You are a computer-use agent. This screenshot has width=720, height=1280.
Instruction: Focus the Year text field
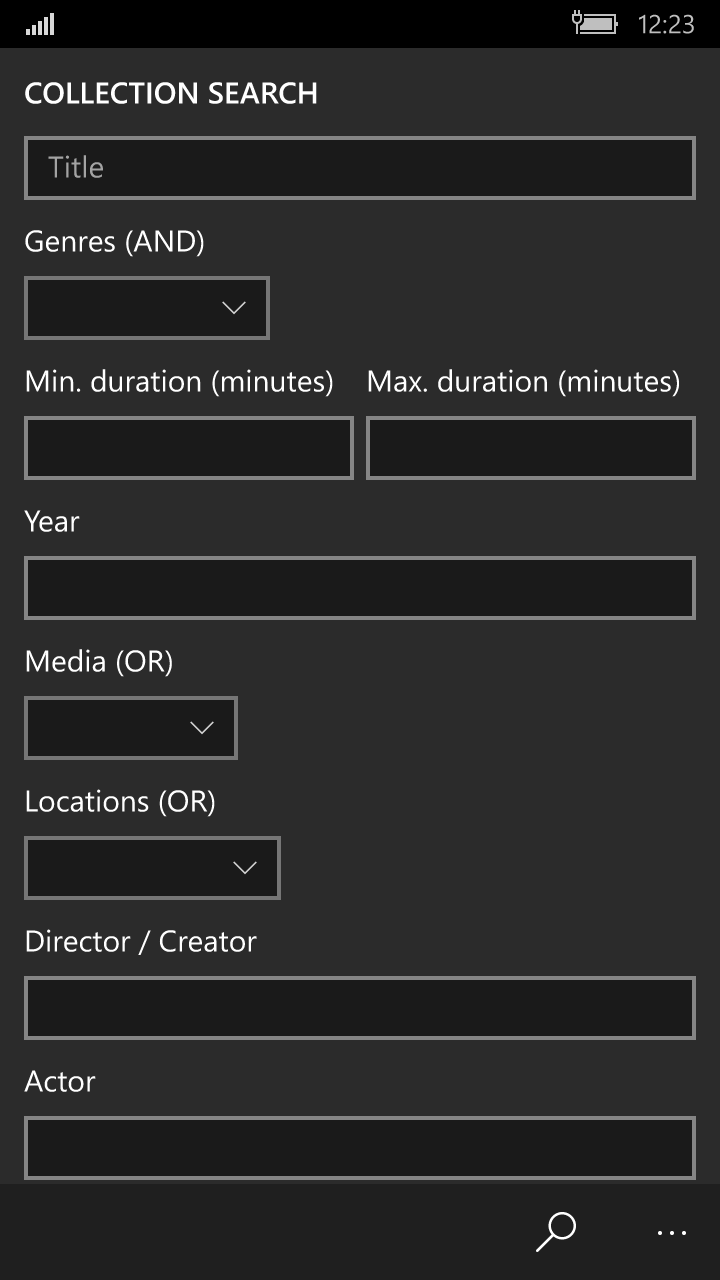(x=359, y=588)
